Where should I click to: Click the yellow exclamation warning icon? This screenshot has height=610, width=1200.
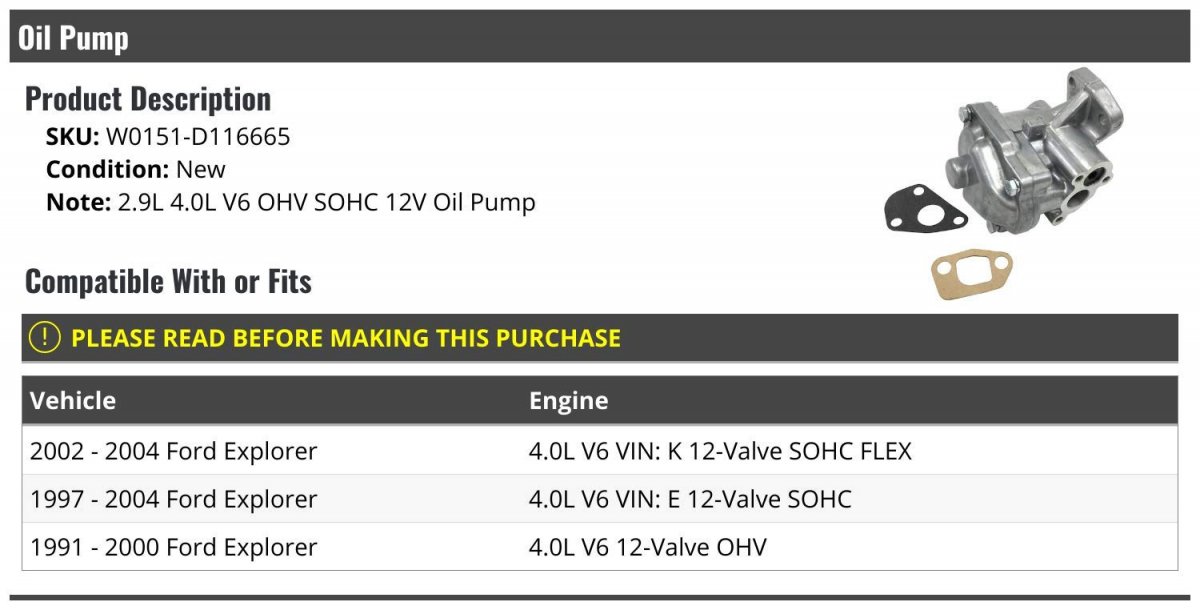pyautogui.click(x=45, y=338)
